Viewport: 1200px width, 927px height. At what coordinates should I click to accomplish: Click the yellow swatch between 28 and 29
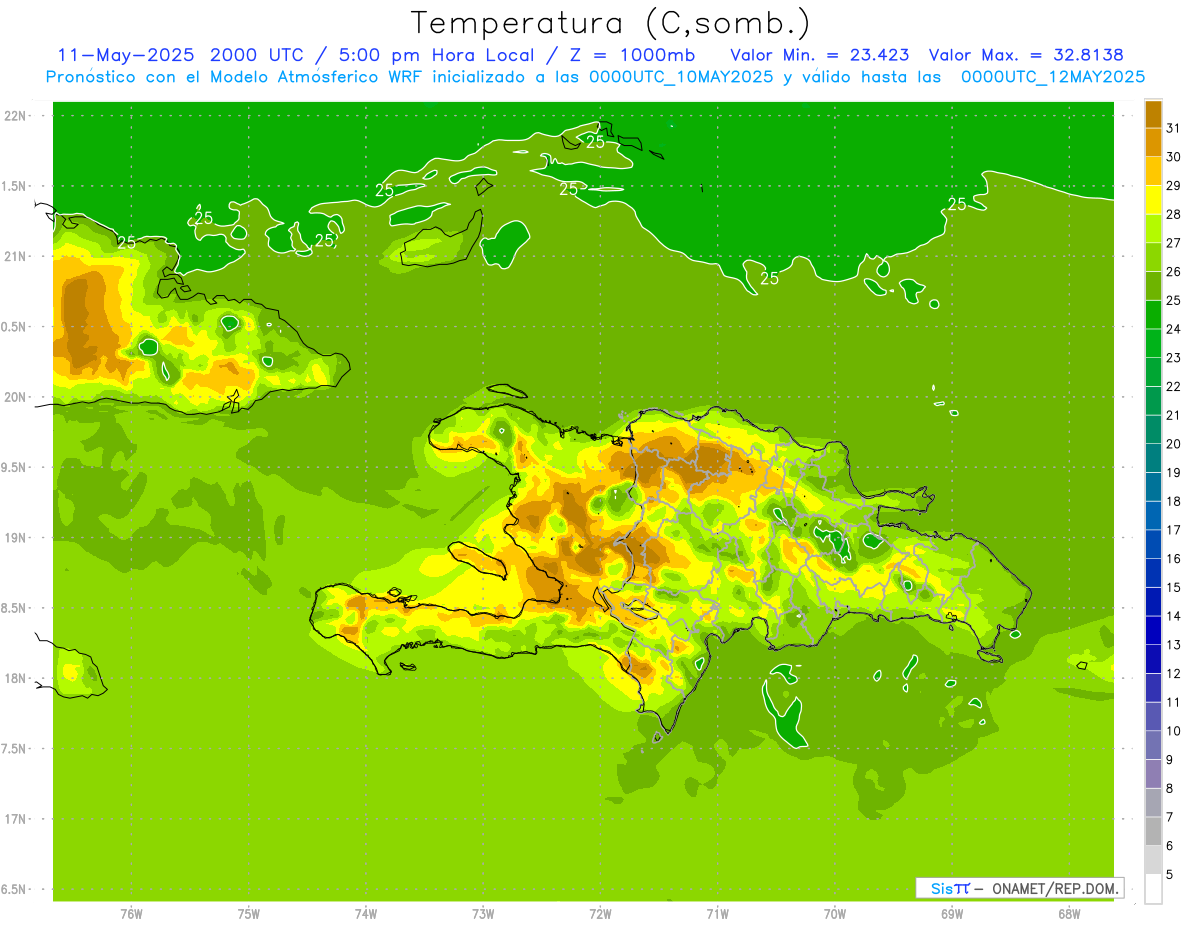(x=1153, y=200)
